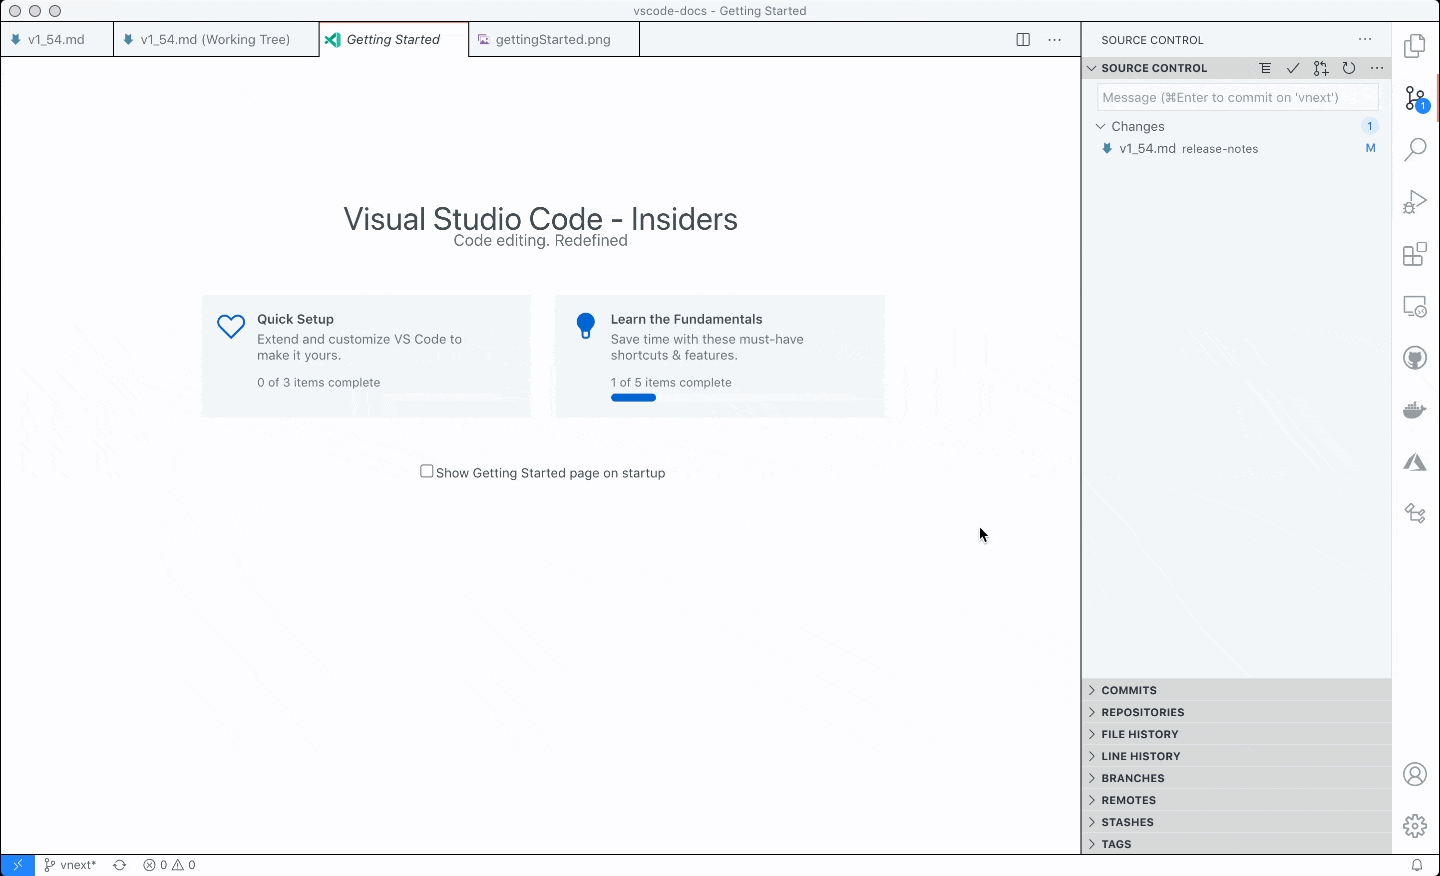This screenshot has width=1440, height=876.
Task: Split the editor to the right
Action: coord(1023,40)
